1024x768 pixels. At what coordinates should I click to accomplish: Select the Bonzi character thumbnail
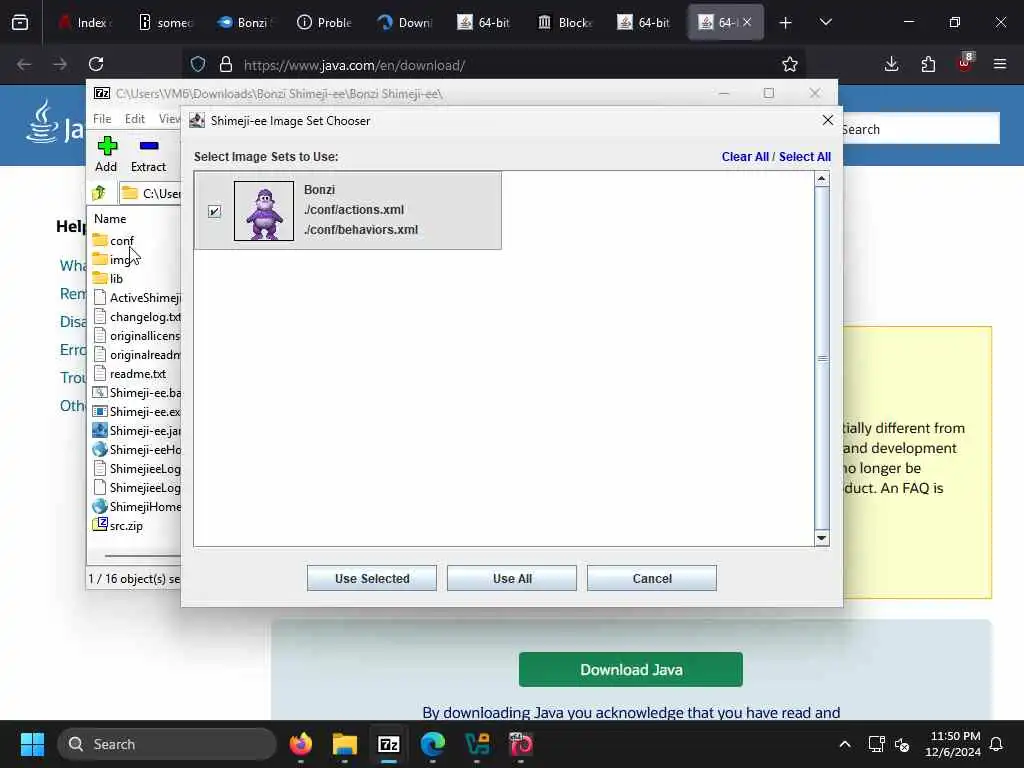click(264, 211)
